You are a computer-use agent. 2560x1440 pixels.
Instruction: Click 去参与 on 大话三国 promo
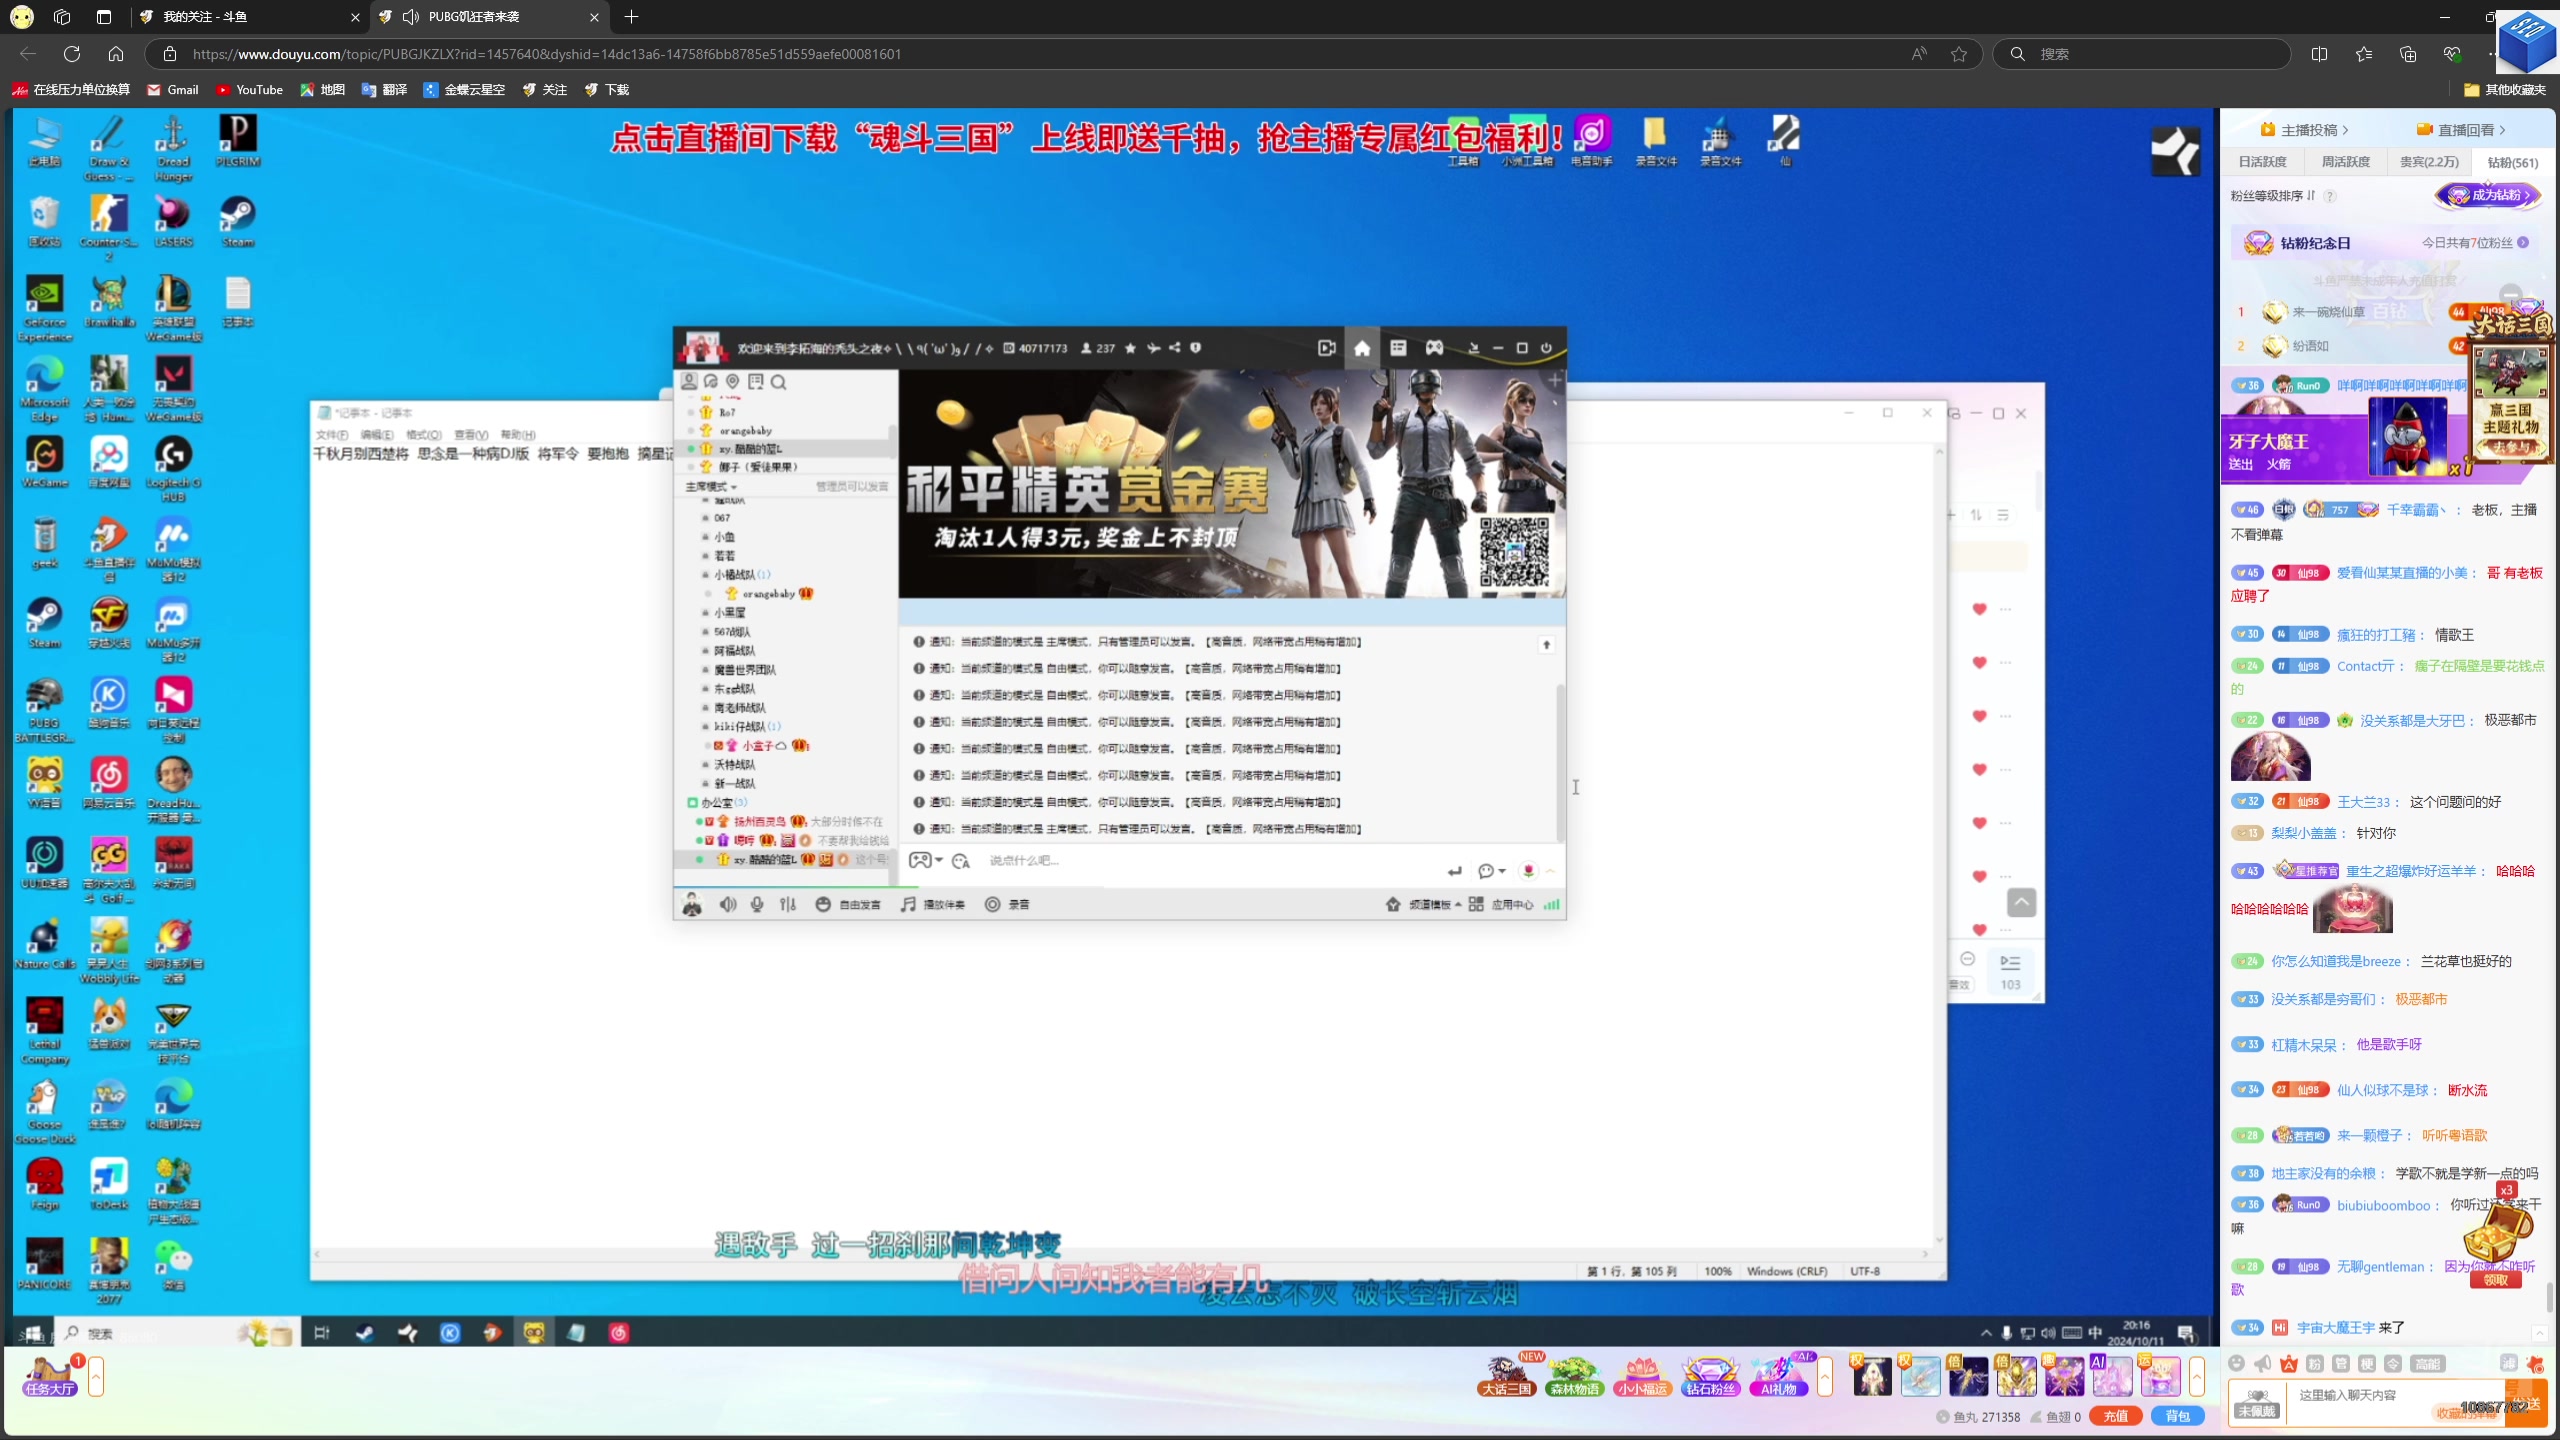(2512, 448)
